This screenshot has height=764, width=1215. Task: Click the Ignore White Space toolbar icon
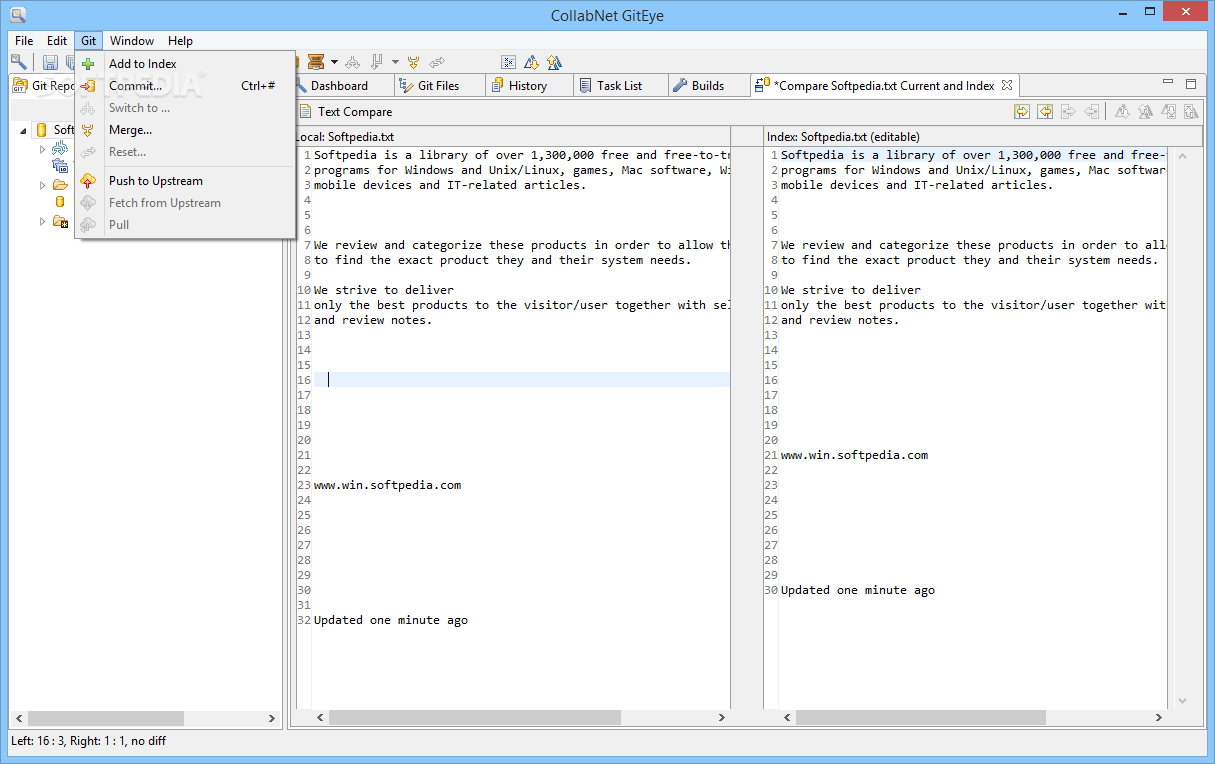[x=508, y=62]
